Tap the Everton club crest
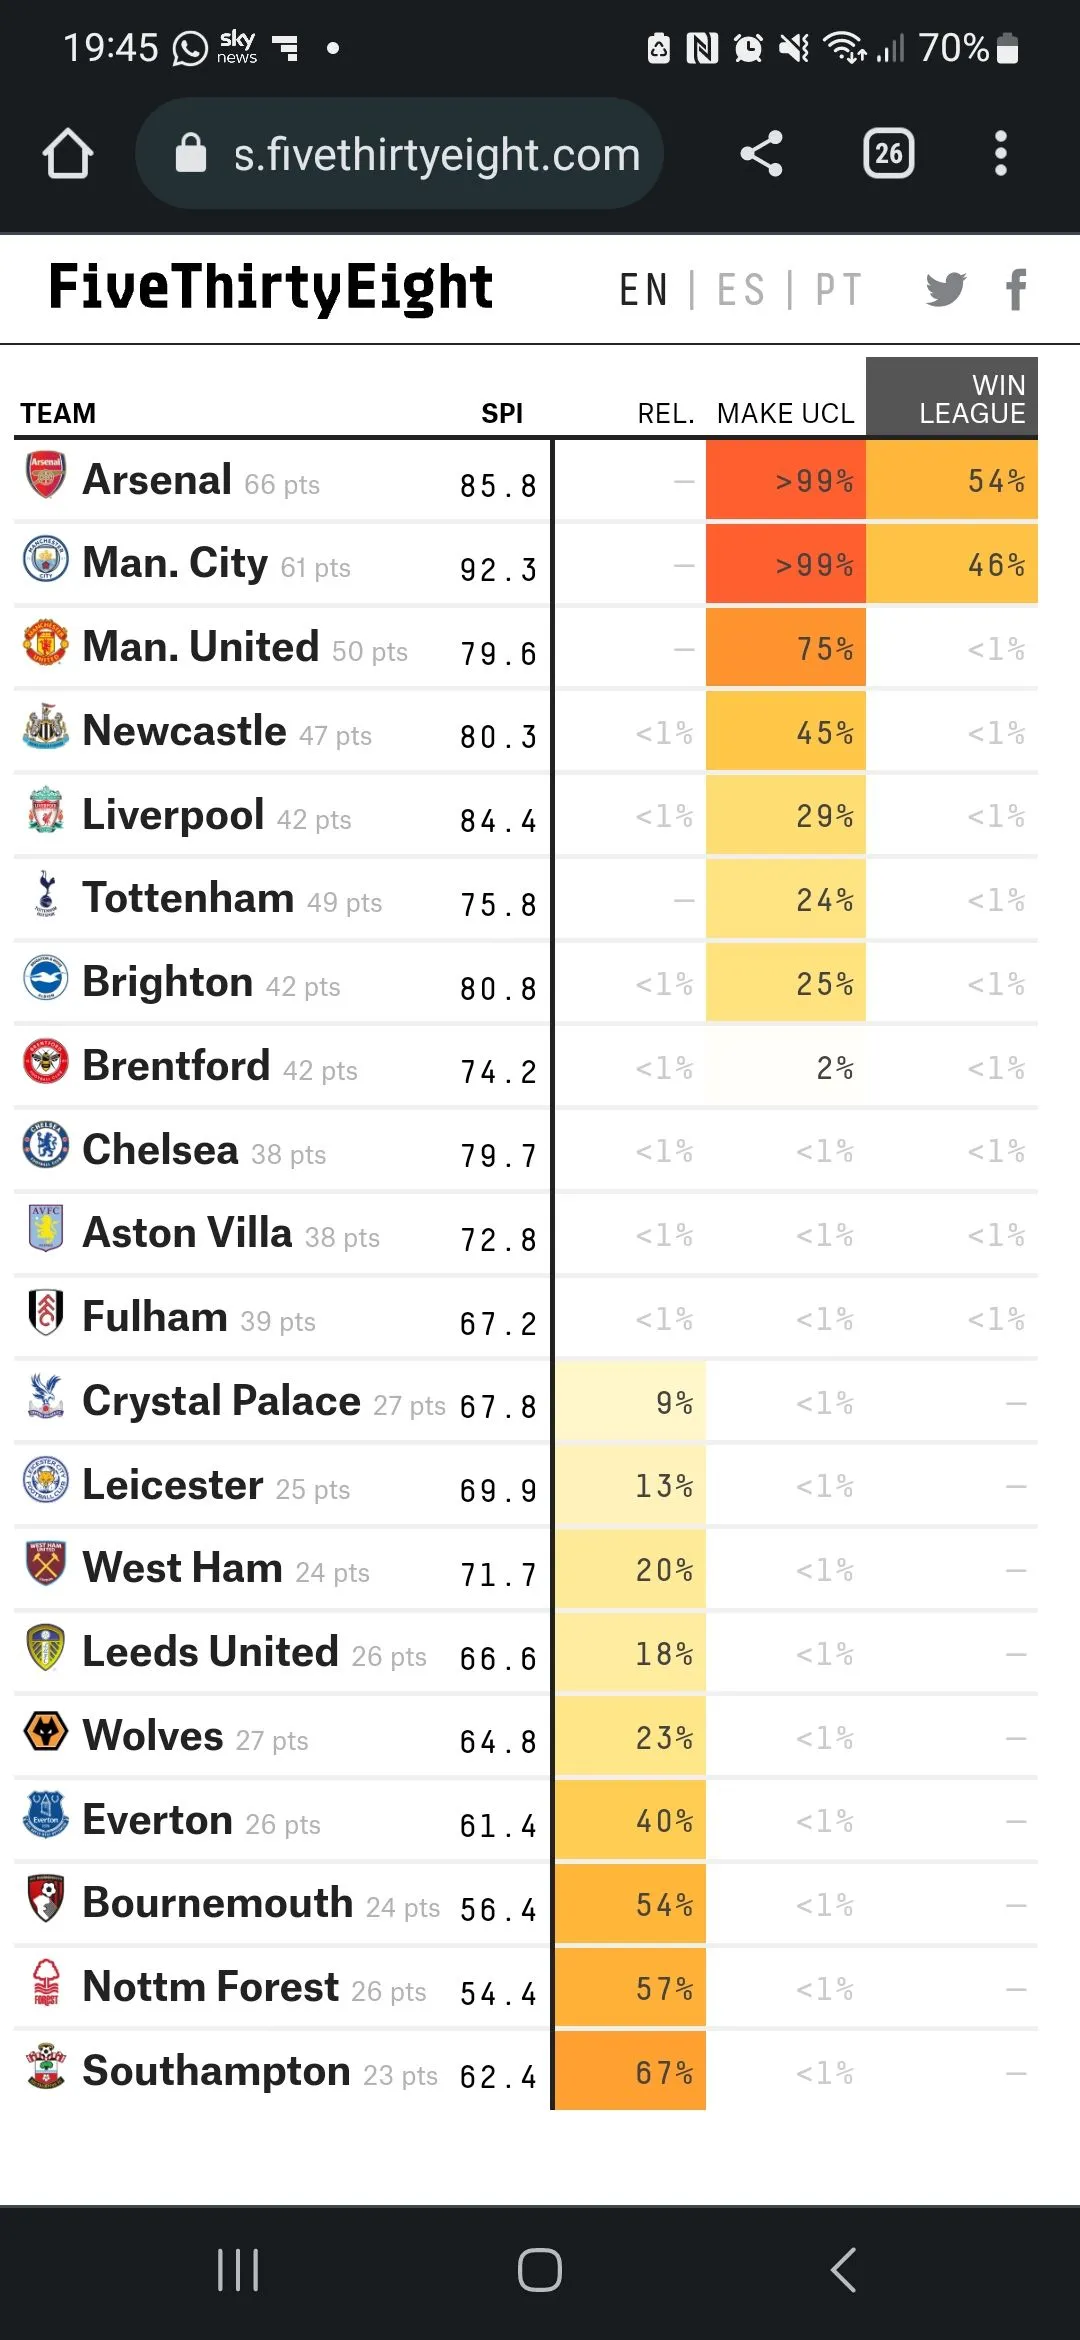Viewport: 1080px width, 2340px height. [x=45, y=1815]
